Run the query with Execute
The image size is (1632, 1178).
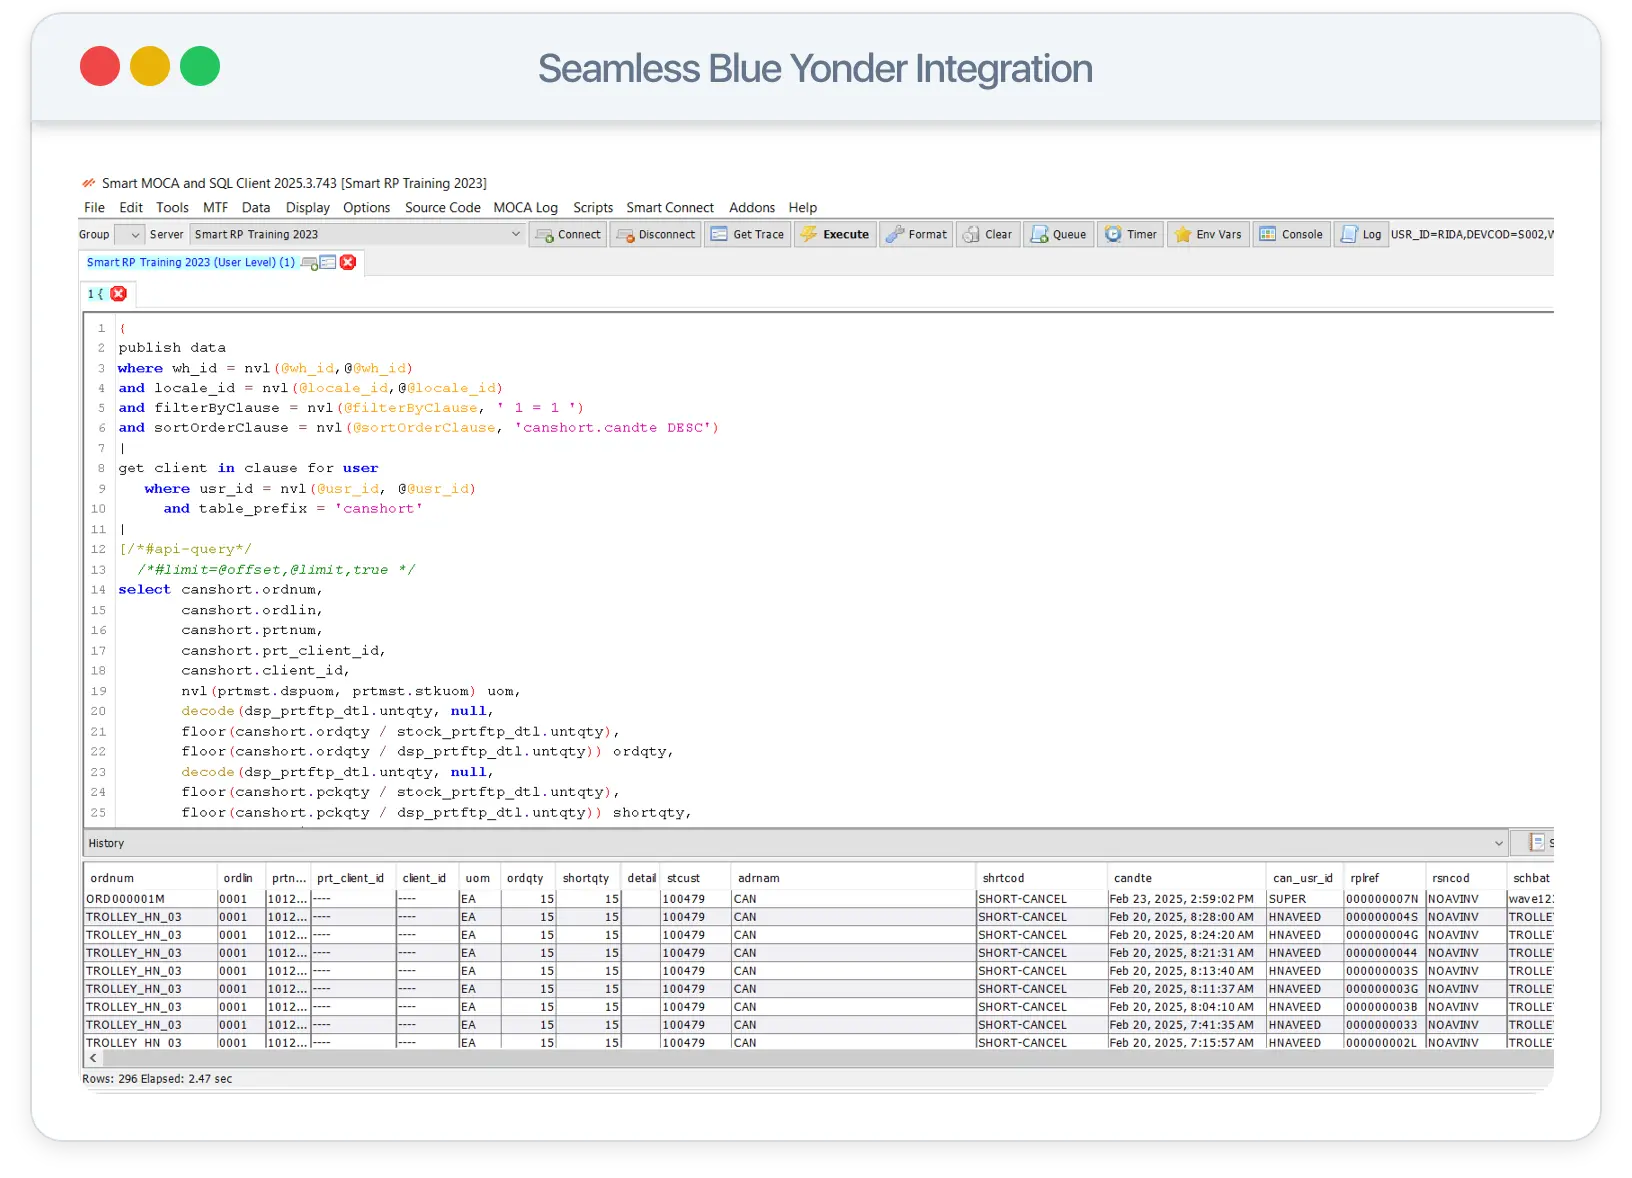point(835,234)
